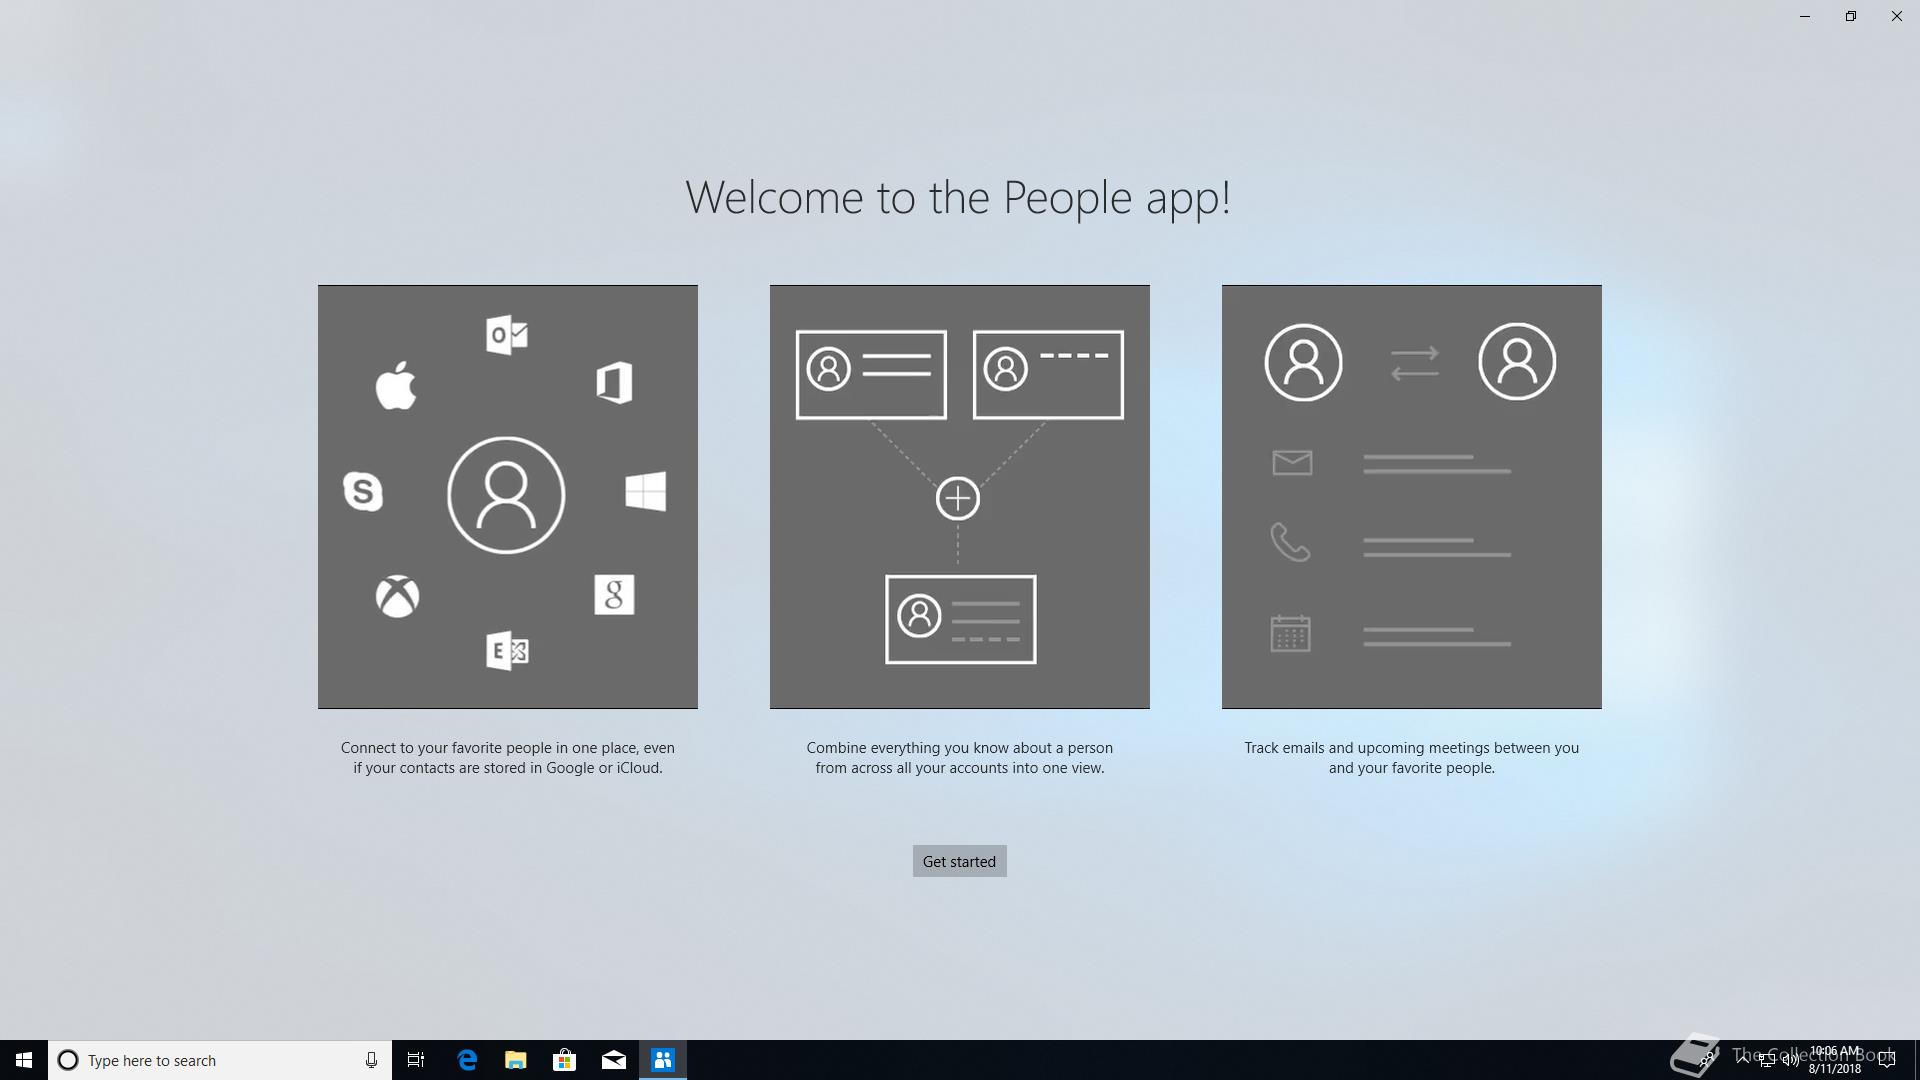Viewport: 1920px width, 1080px height.
Task: Click the white Windows logo in tile
Action: click(x=645, y=491)
